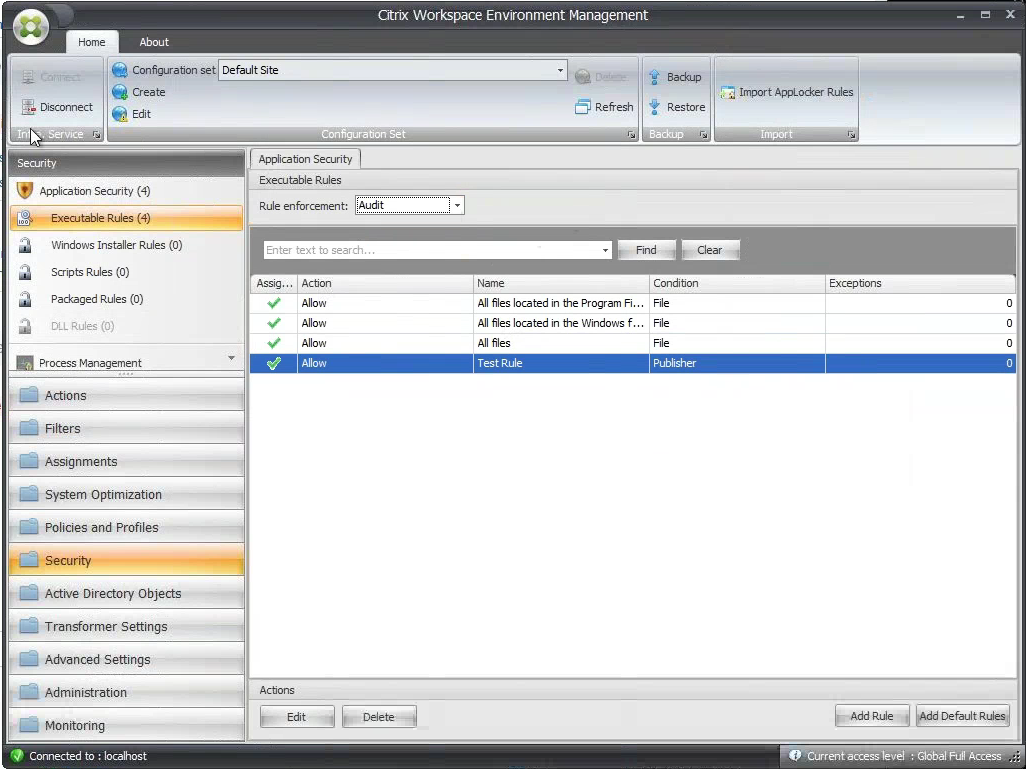
Task: Click Edit configuration set icon
Action: [120, 114]
